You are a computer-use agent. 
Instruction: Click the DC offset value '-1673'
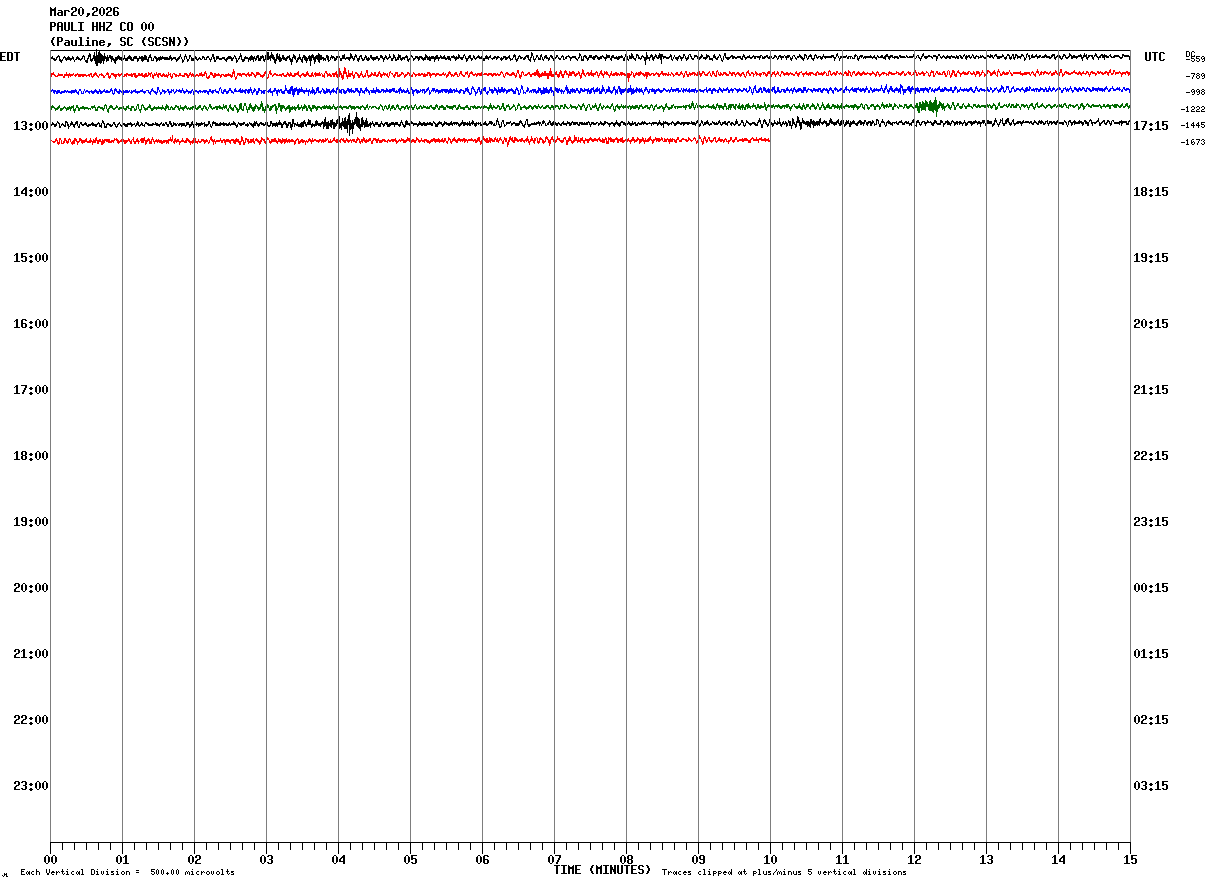[1193, 143]
